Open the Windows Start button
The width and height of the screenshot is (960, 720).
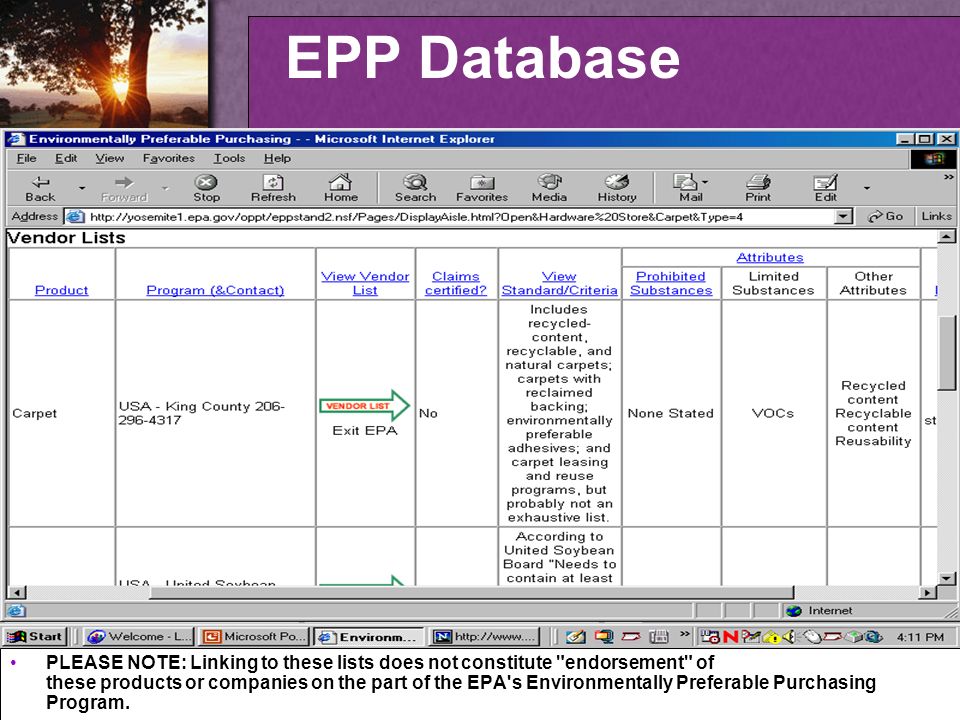pyautogui.click(x=34, y=637)
